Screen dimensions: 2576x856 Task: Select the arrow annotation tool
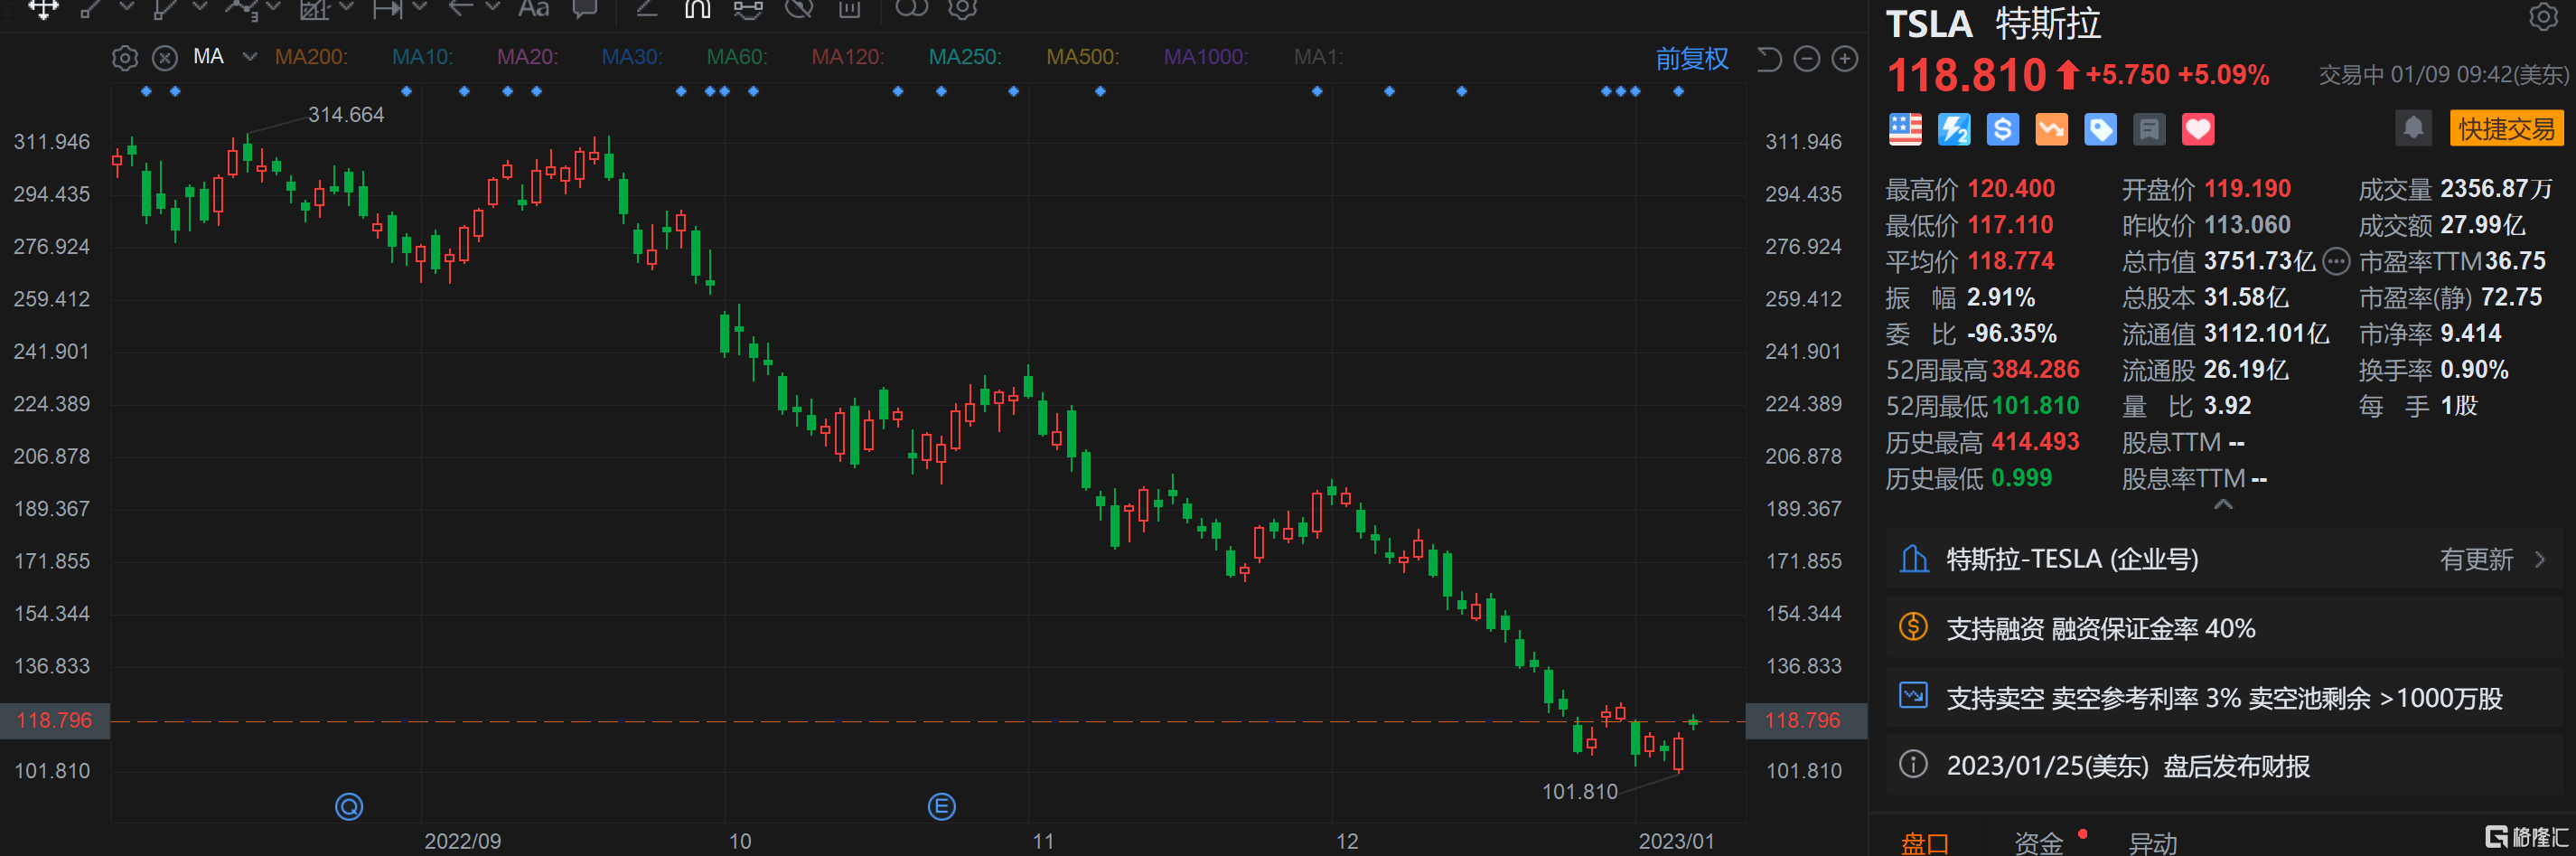coord(461,8)
